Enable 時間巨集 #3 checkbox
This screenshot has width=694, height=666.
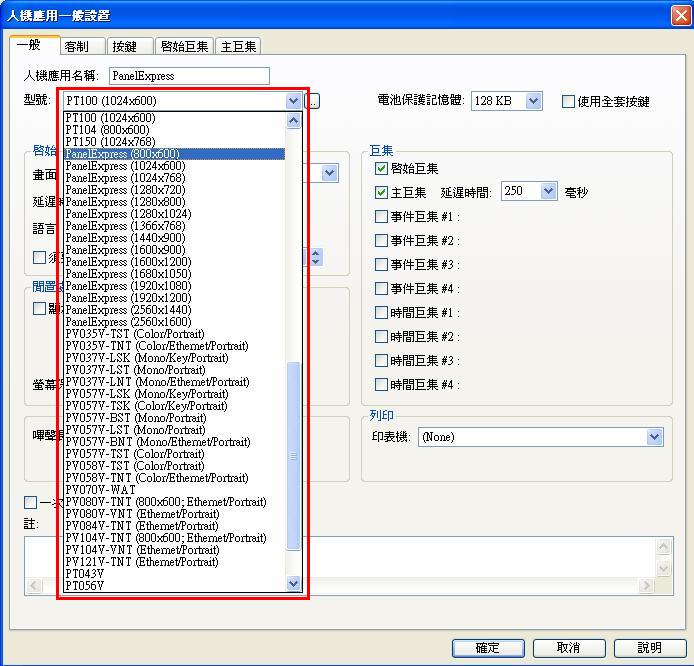tap(381, 360)
